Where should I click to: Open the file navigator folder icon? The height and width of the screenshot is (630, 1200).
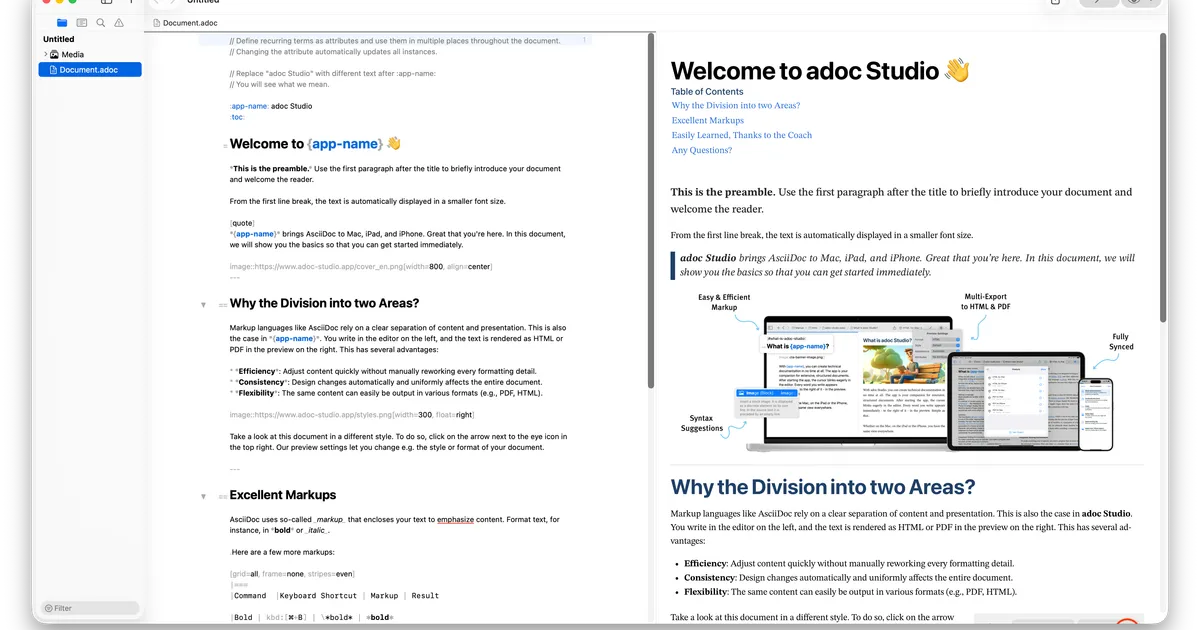pyautogui.click(x=63, y=22)
